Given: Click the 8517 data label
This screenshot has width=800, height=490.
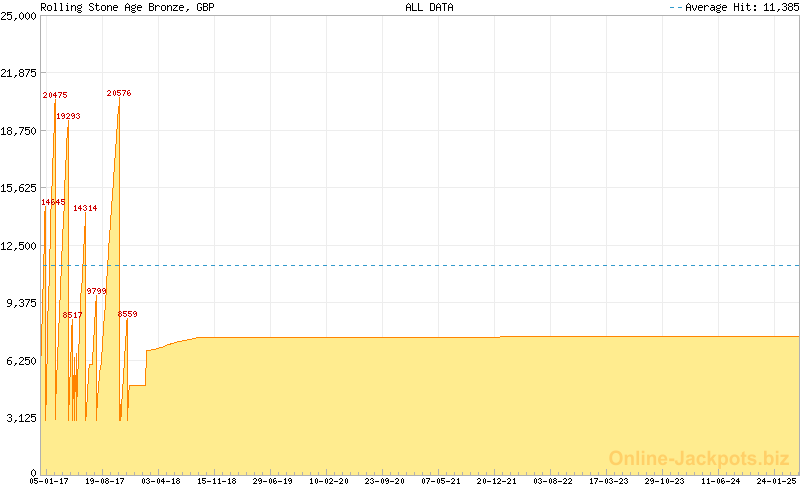Looking at the screenshot, I should pos(72,315).
